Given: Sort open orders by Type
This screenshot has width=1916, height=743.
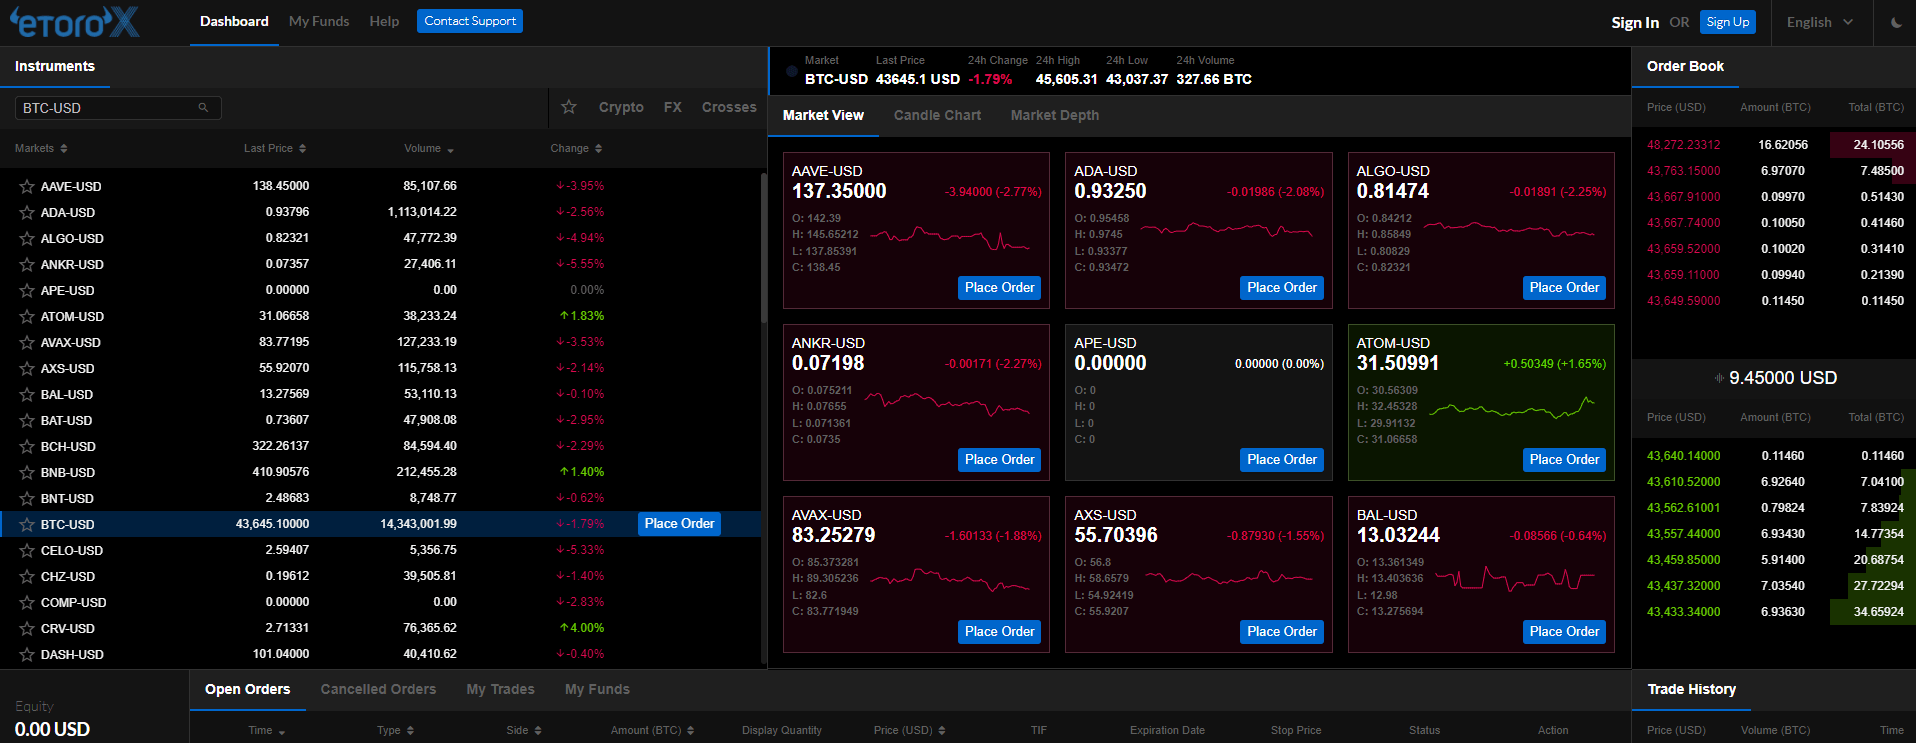Looking at the screenshot, I should pos(395,730).
